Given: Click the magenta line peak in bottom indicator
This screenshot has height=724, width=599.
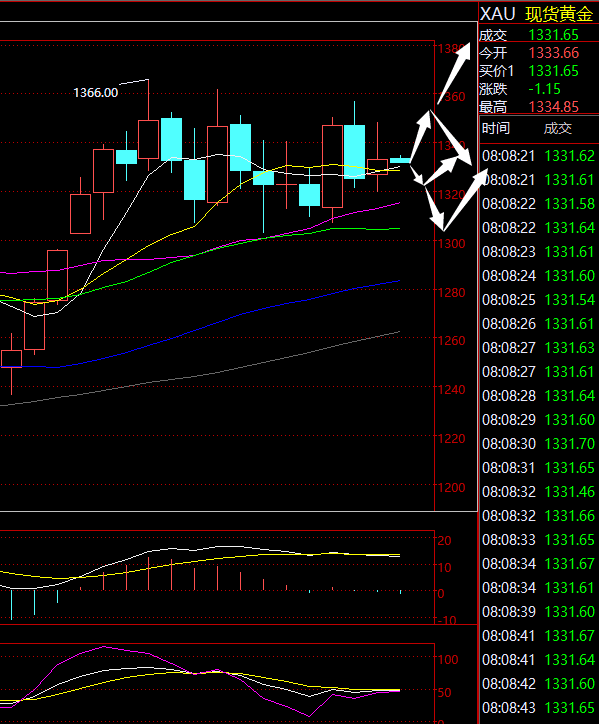Looking at the screenshot, I should point(104,647).
